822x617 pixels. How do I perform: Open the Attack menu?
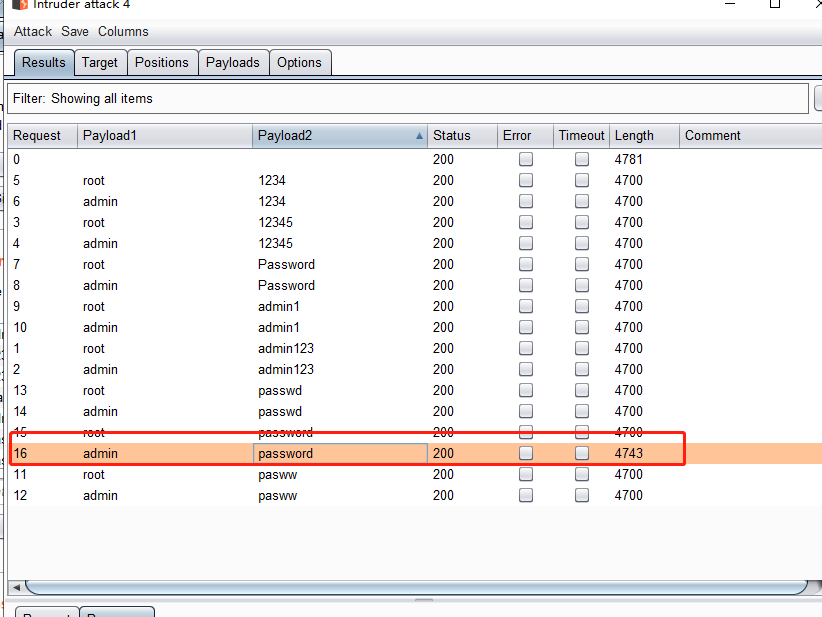tap(33, 31)
